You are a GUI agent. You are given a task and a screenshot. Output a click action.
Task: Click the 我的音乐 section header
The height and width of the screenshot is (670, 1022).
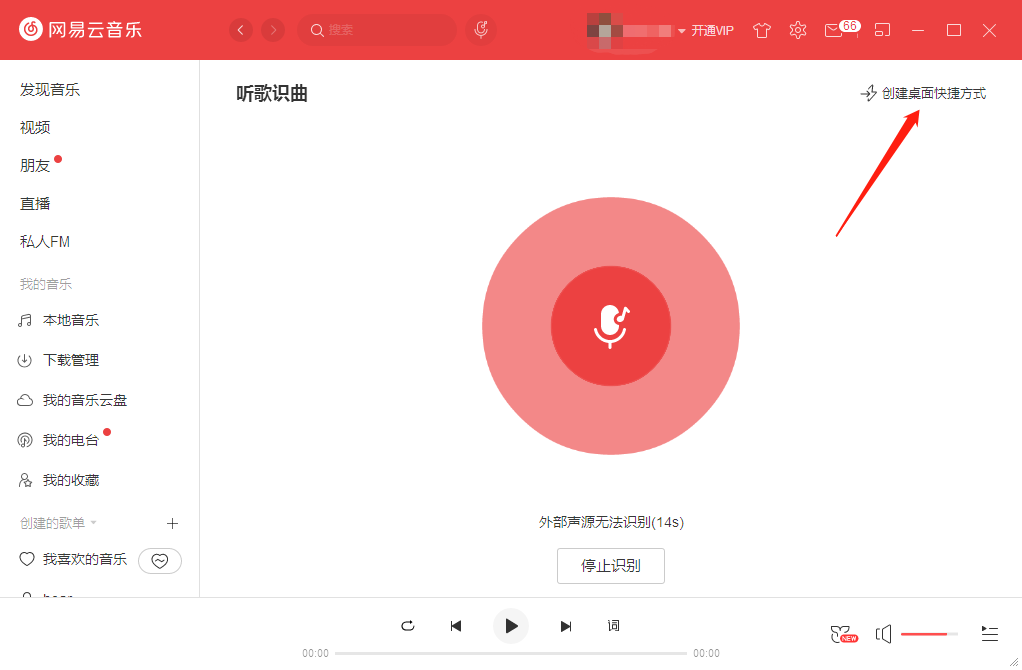point(46,284)
